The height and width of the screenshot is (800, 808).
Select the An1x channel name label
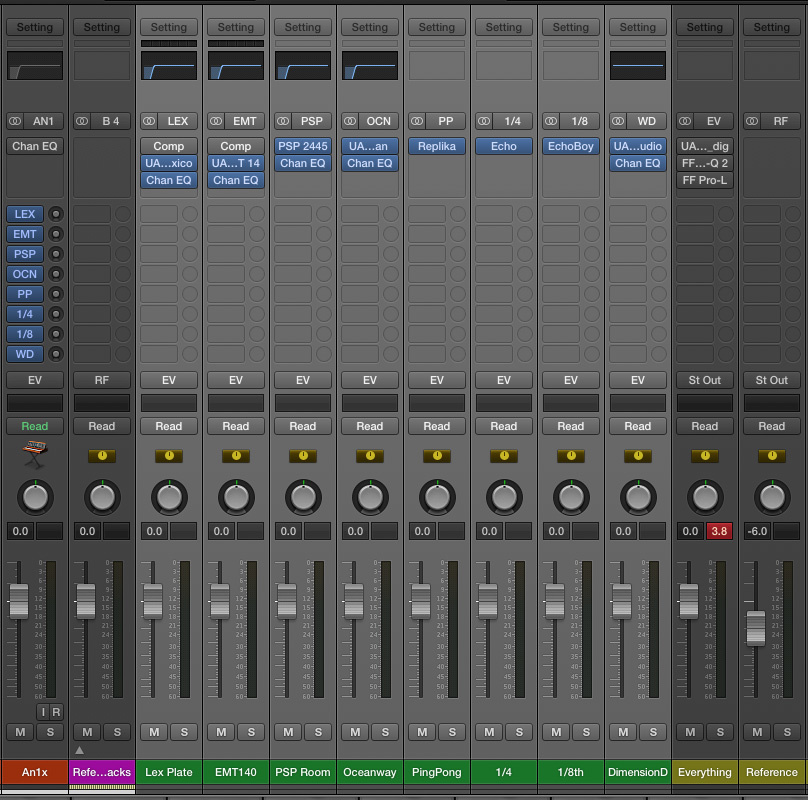(x=35, y=772)
